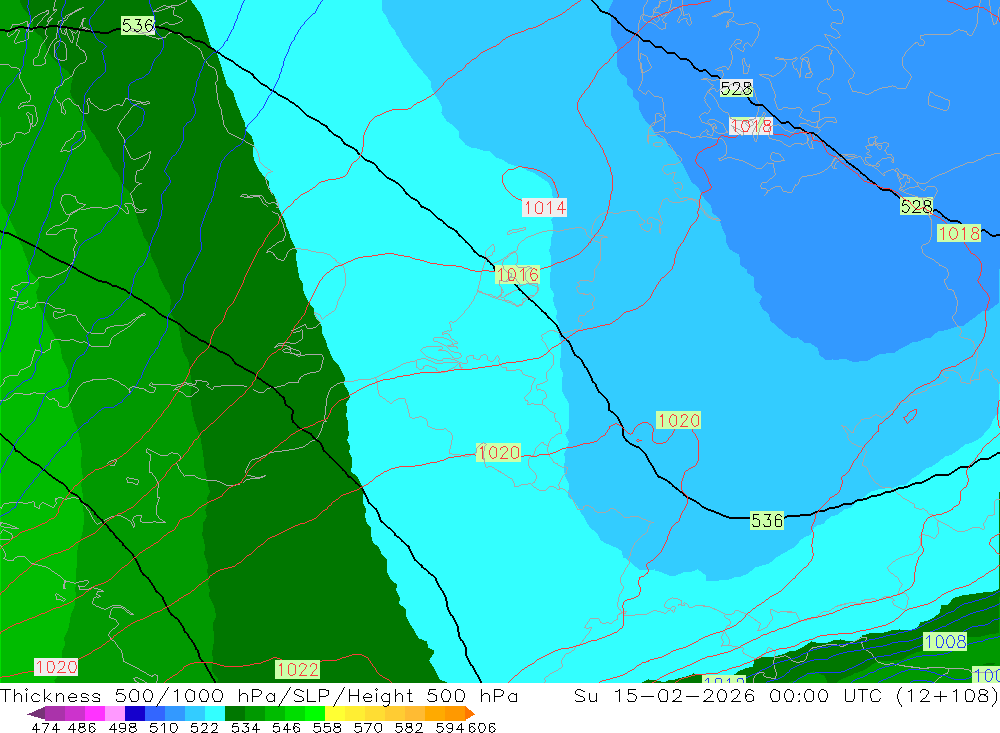The width and height of the screenshot is (1000, 733).
Task: Pick the bright magenta legend swatch
Action: 93,713
